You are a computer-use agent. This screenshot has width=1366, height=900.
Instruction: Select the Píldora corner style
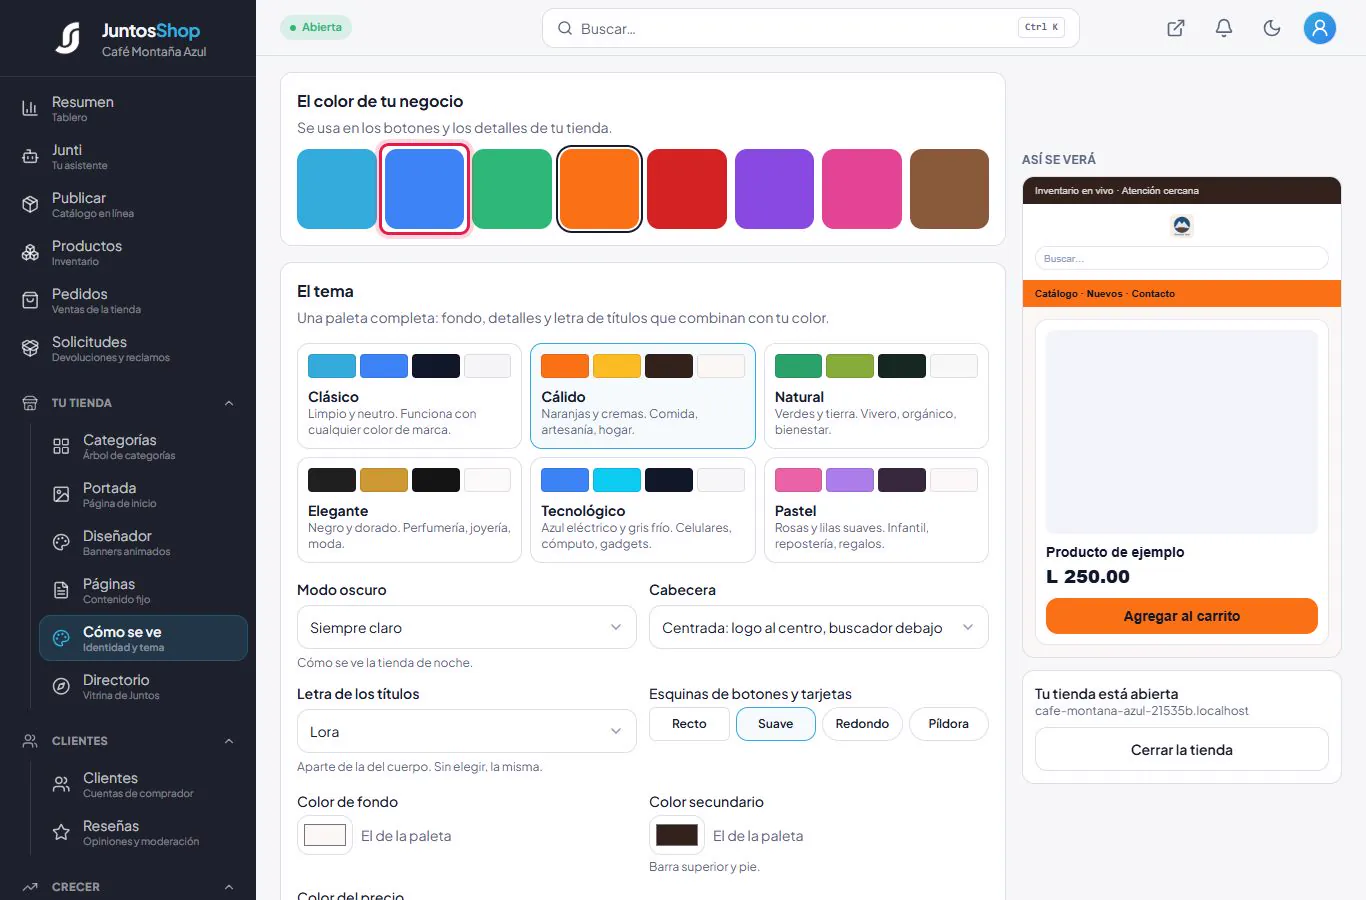point(949,724)
